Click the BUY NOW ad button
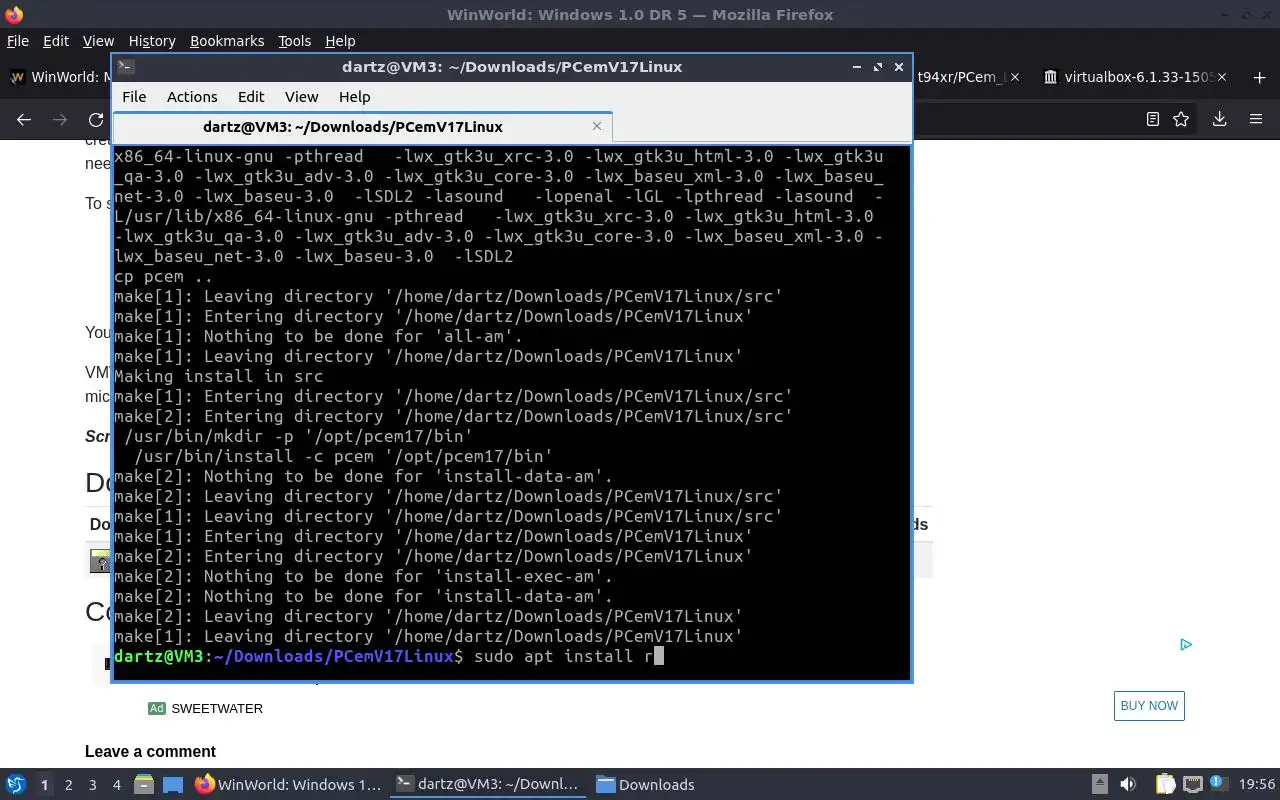Image resolution: width=1280 pixels, height=800 pixels. click(x=1149, y=705)
